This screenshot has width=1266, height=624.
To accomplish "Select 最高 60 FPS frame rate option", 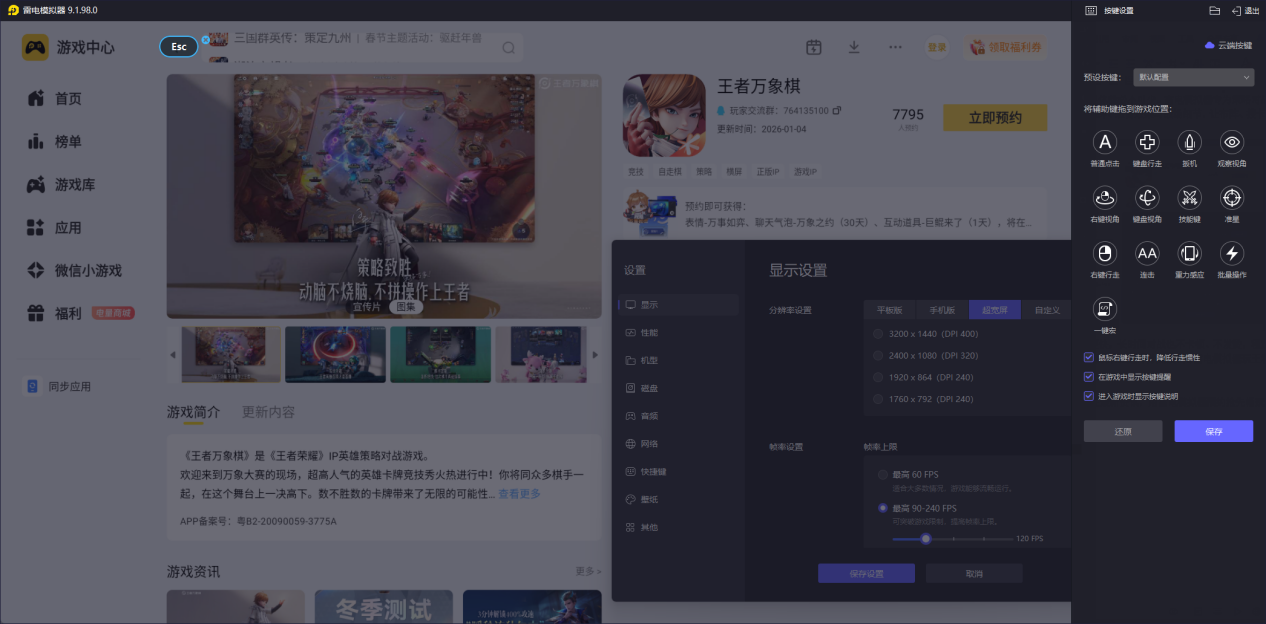I will (x=883, y=474).
